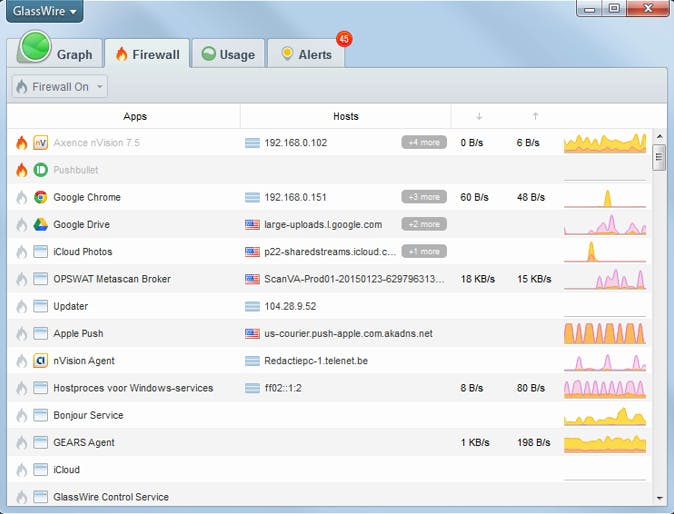Maximize the GlassWire window
The height and width of the screenshot is (514, 674).
614,9
